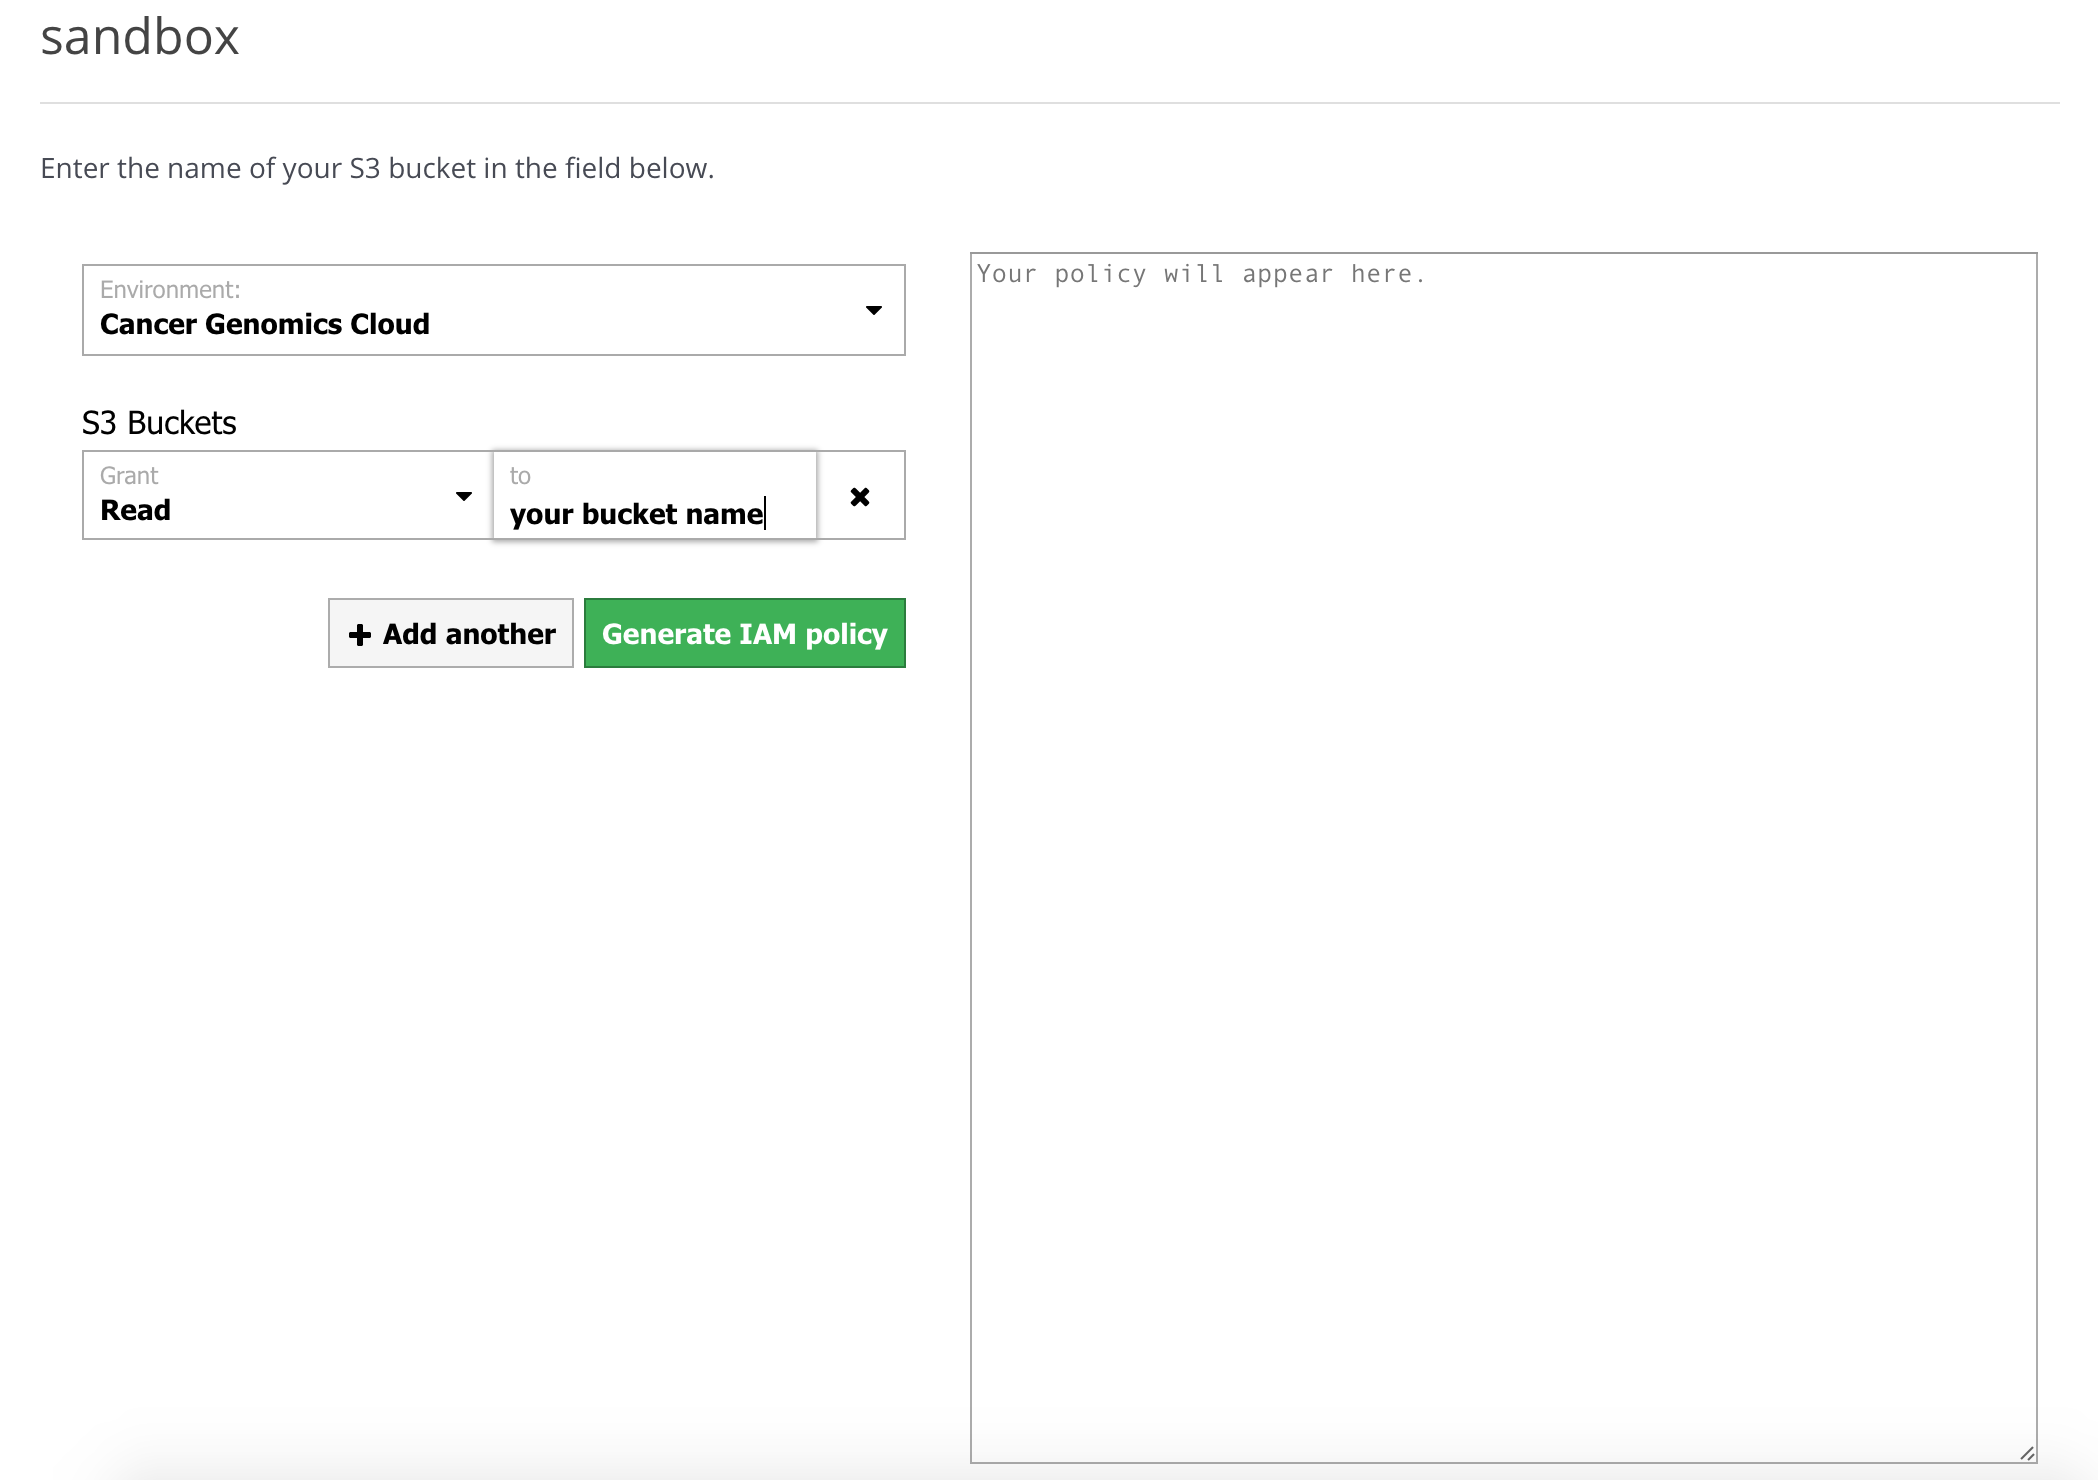The width and height of the screenshot is (2098, 1480).
Task: Click the Generate IAM policy button
Action: pyautogui.click(x=744, y=633)
